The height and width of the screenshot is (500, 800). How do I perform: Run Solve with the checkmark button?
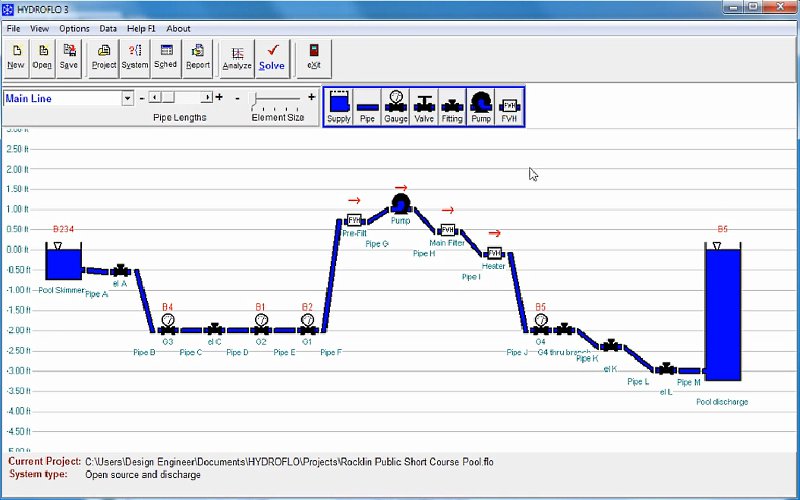click(272, 58)
